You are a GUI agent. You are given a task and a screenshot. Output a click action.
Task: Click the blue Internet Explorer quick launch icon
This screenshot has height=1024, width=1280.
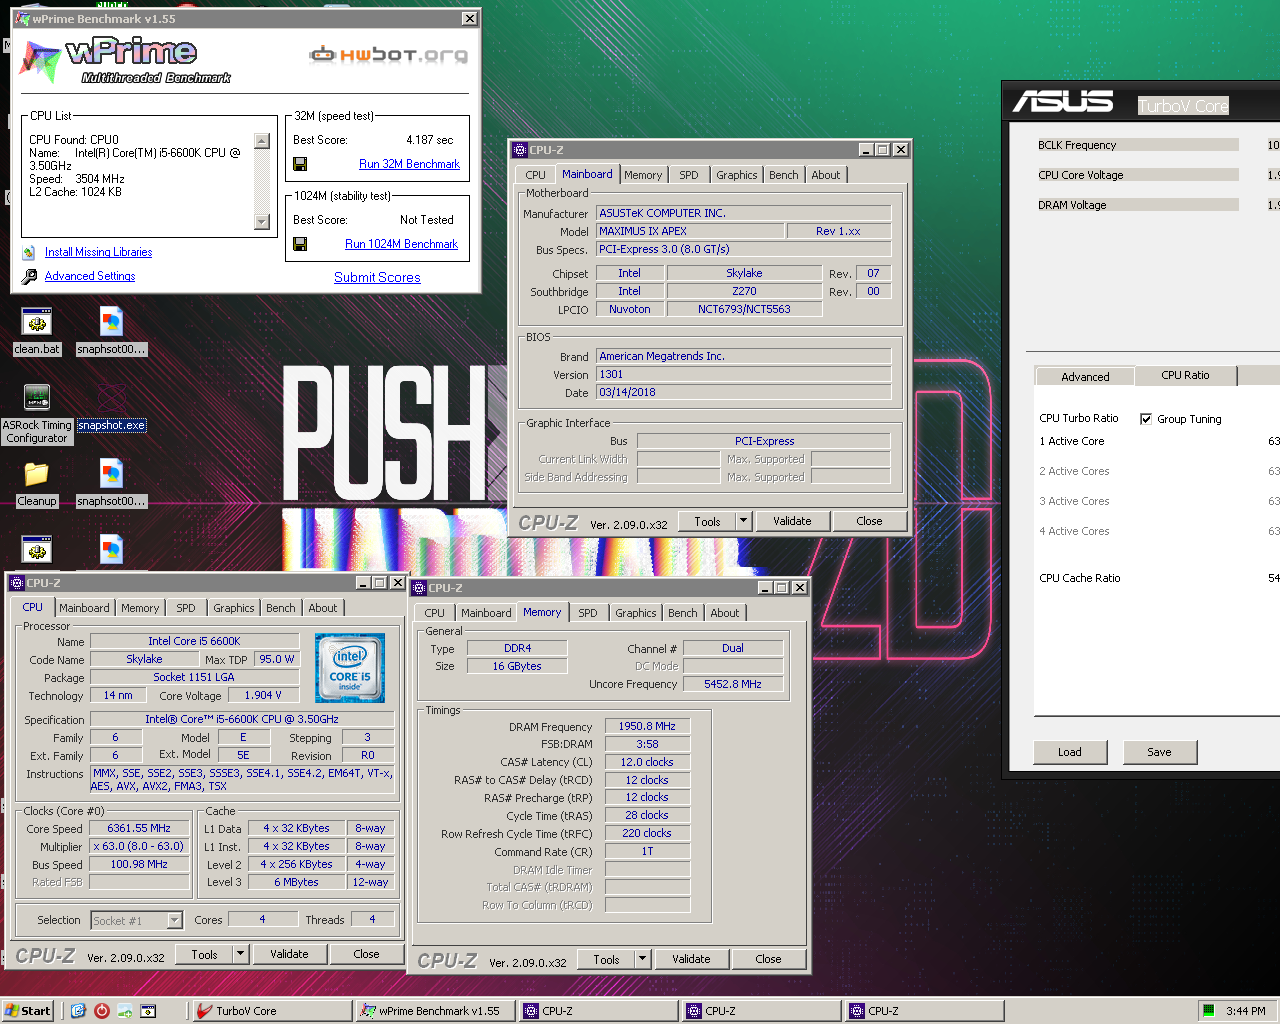[78, 1011]
